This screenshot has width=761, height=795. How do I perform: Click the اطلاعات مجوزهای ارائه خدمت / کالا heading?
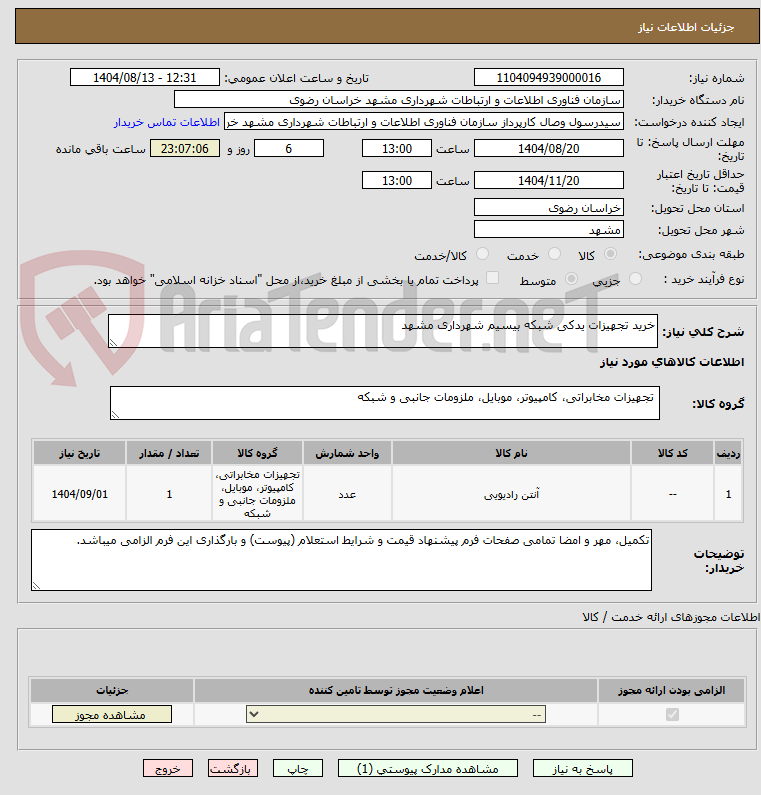671,617
